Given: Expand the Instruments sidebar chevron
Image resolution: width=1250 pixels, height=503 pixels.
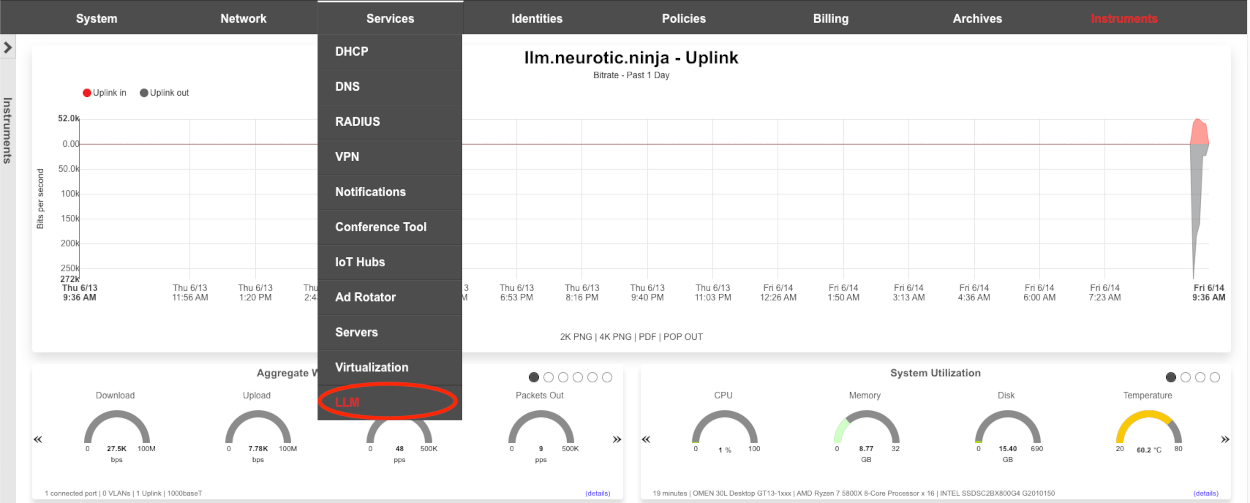Looking at the screenshot, I should [7, 47].
